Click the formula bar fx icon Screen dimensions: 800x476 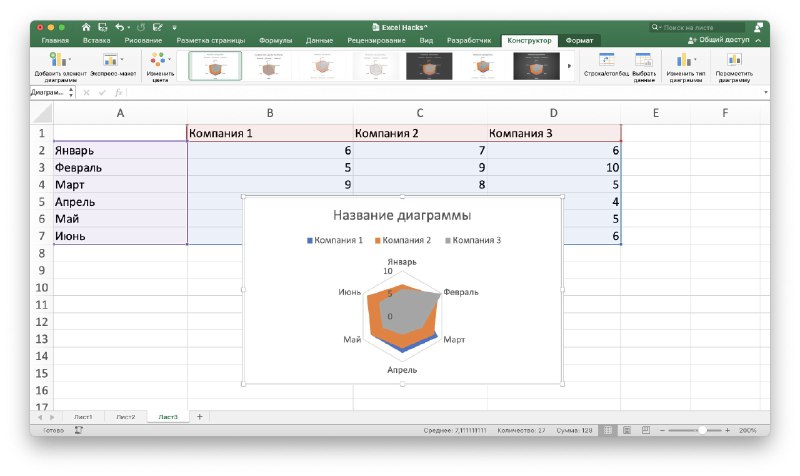tap(118, 92)
